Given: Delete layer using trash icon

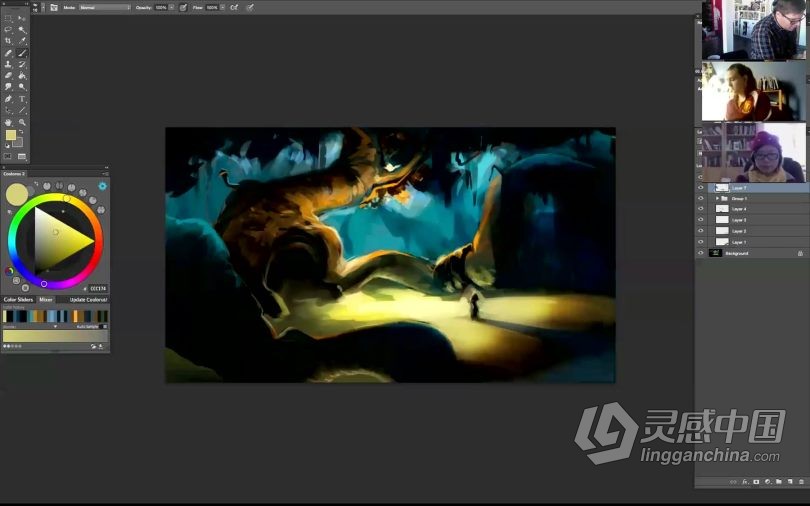Looking at the screenshot, I should click(801, 481).
